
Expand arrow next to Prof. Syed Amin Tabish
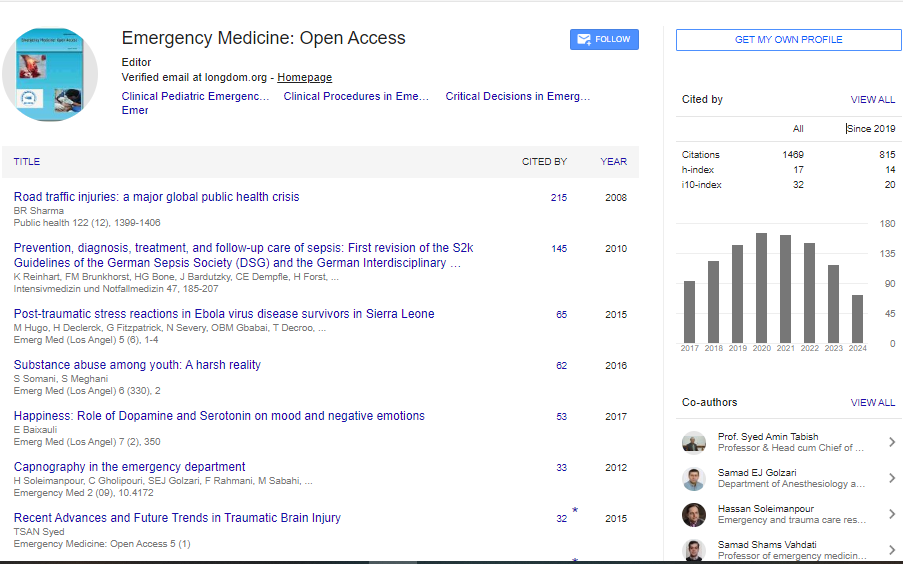click(891, 443)
